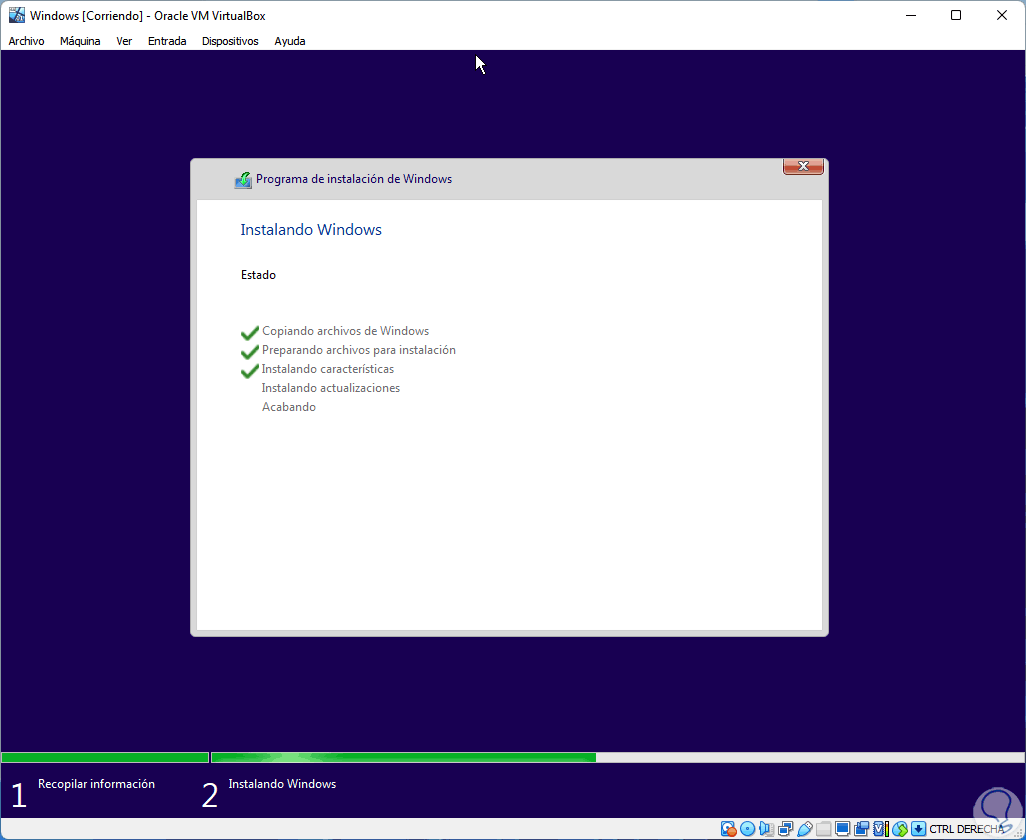
Task: Click the optical disc status icon
Action: 747,829
